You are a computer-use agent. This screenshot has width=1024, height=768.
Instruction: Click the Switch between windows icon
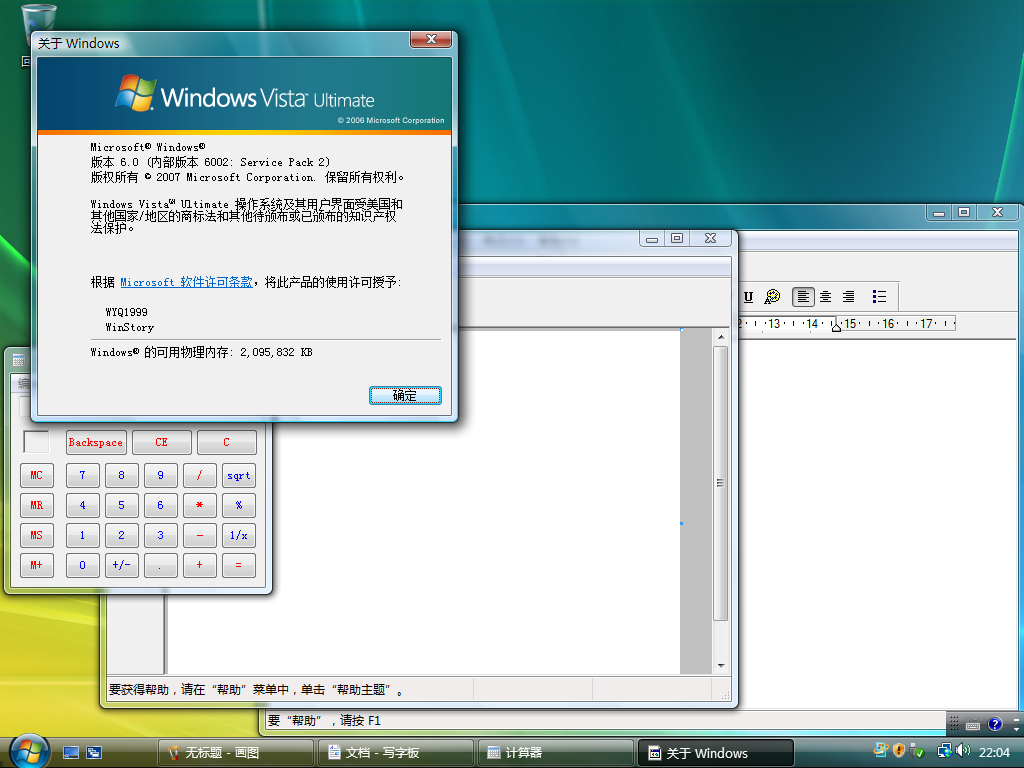pyautogui.click(x=94, y=752)
